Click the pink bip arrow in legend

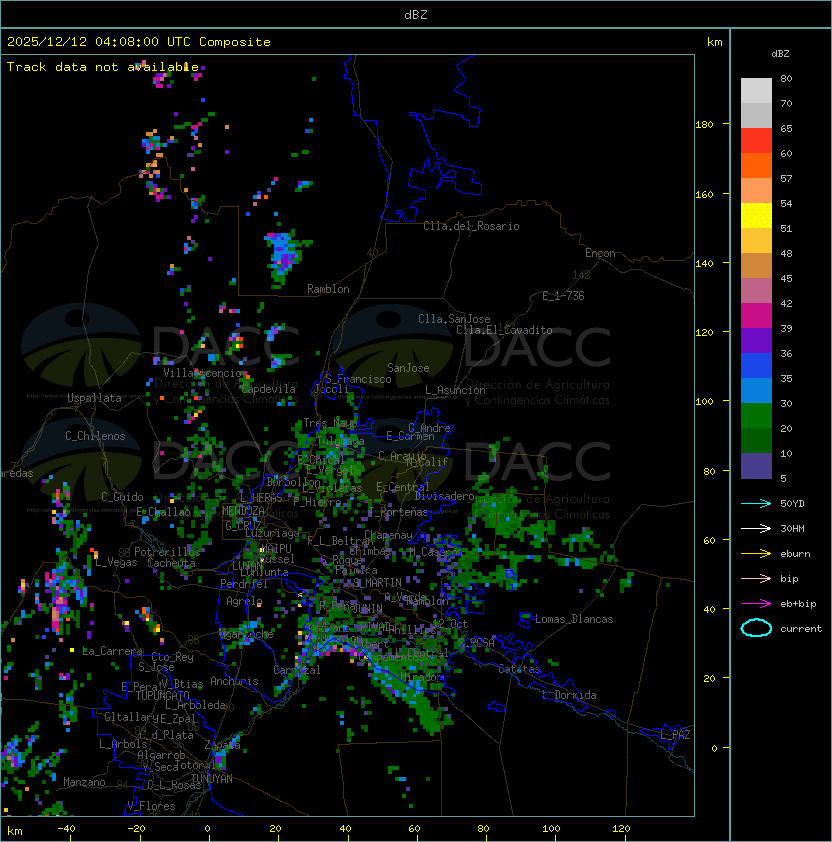click(x=756, y=578)
